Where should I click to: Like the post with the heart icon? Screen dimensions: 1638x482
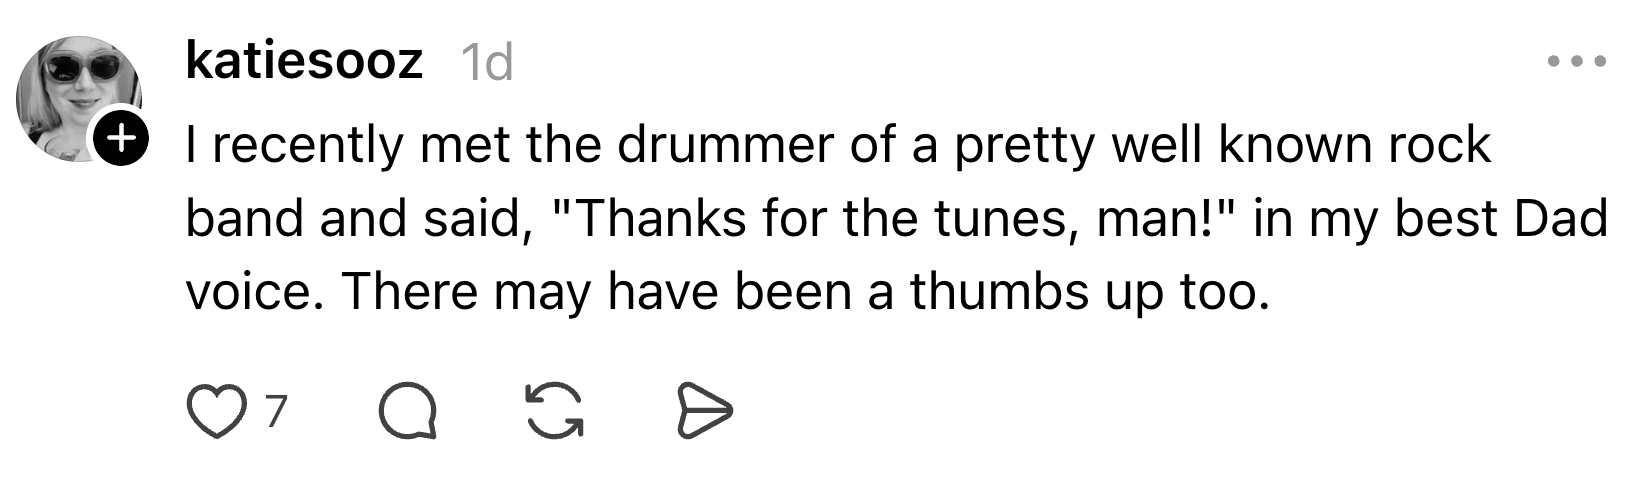[216, 413]
